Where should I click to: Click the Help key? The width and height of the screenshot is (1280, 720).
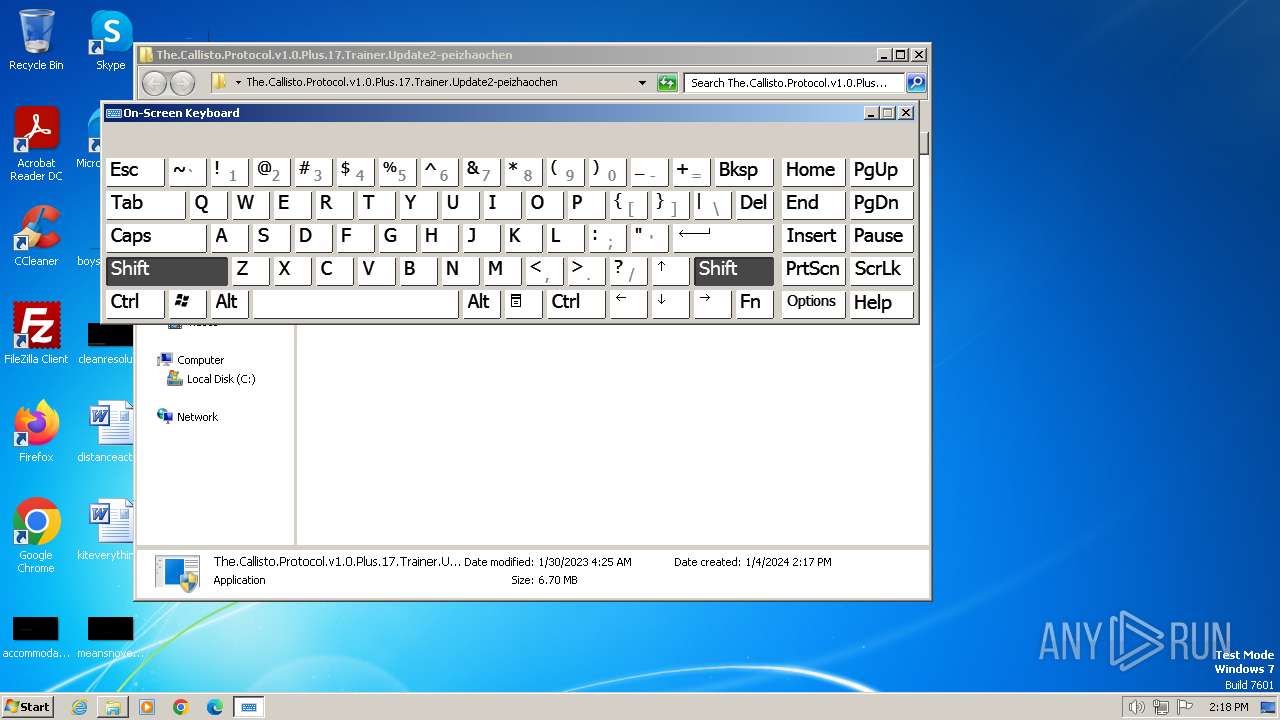pyautogui.click(x=881, y=302)
